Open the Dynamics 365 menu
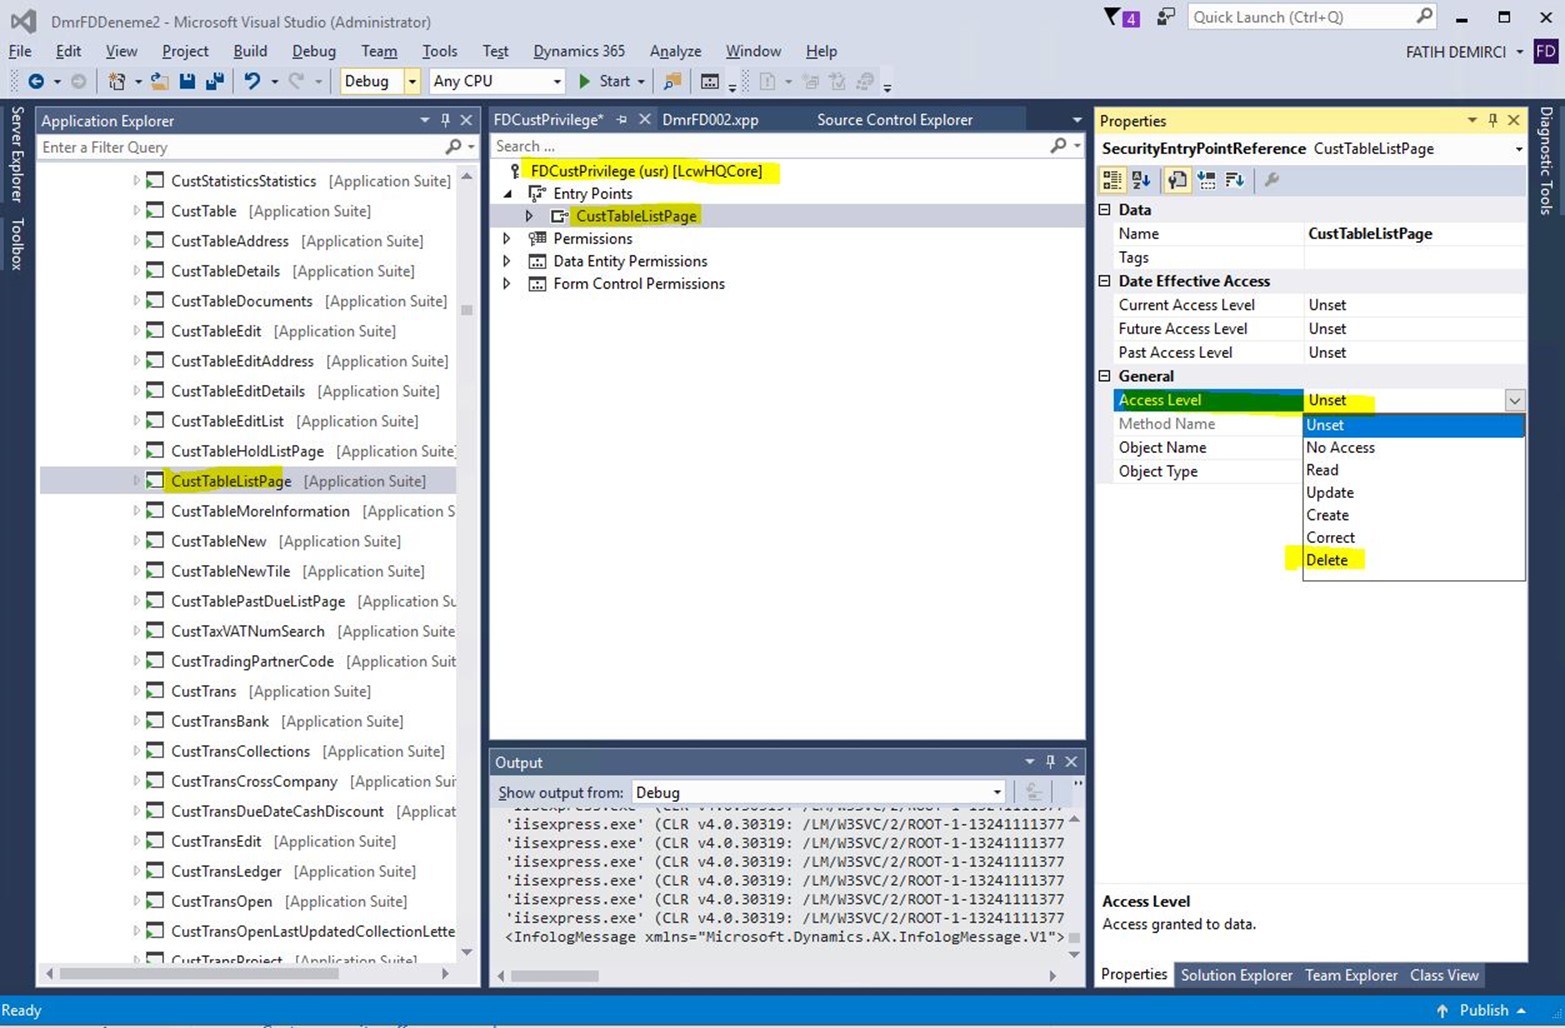 [x=579, y=51]
